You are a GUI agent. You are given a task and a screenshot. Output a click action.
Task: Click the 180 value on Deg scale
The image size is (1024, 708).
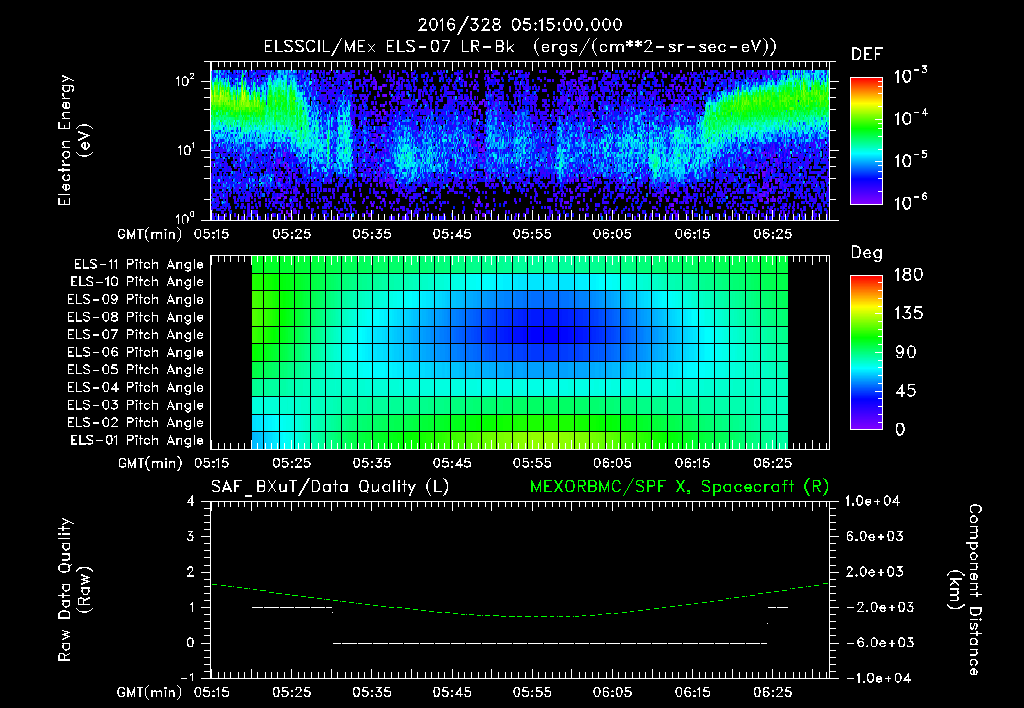click(908, 275)
